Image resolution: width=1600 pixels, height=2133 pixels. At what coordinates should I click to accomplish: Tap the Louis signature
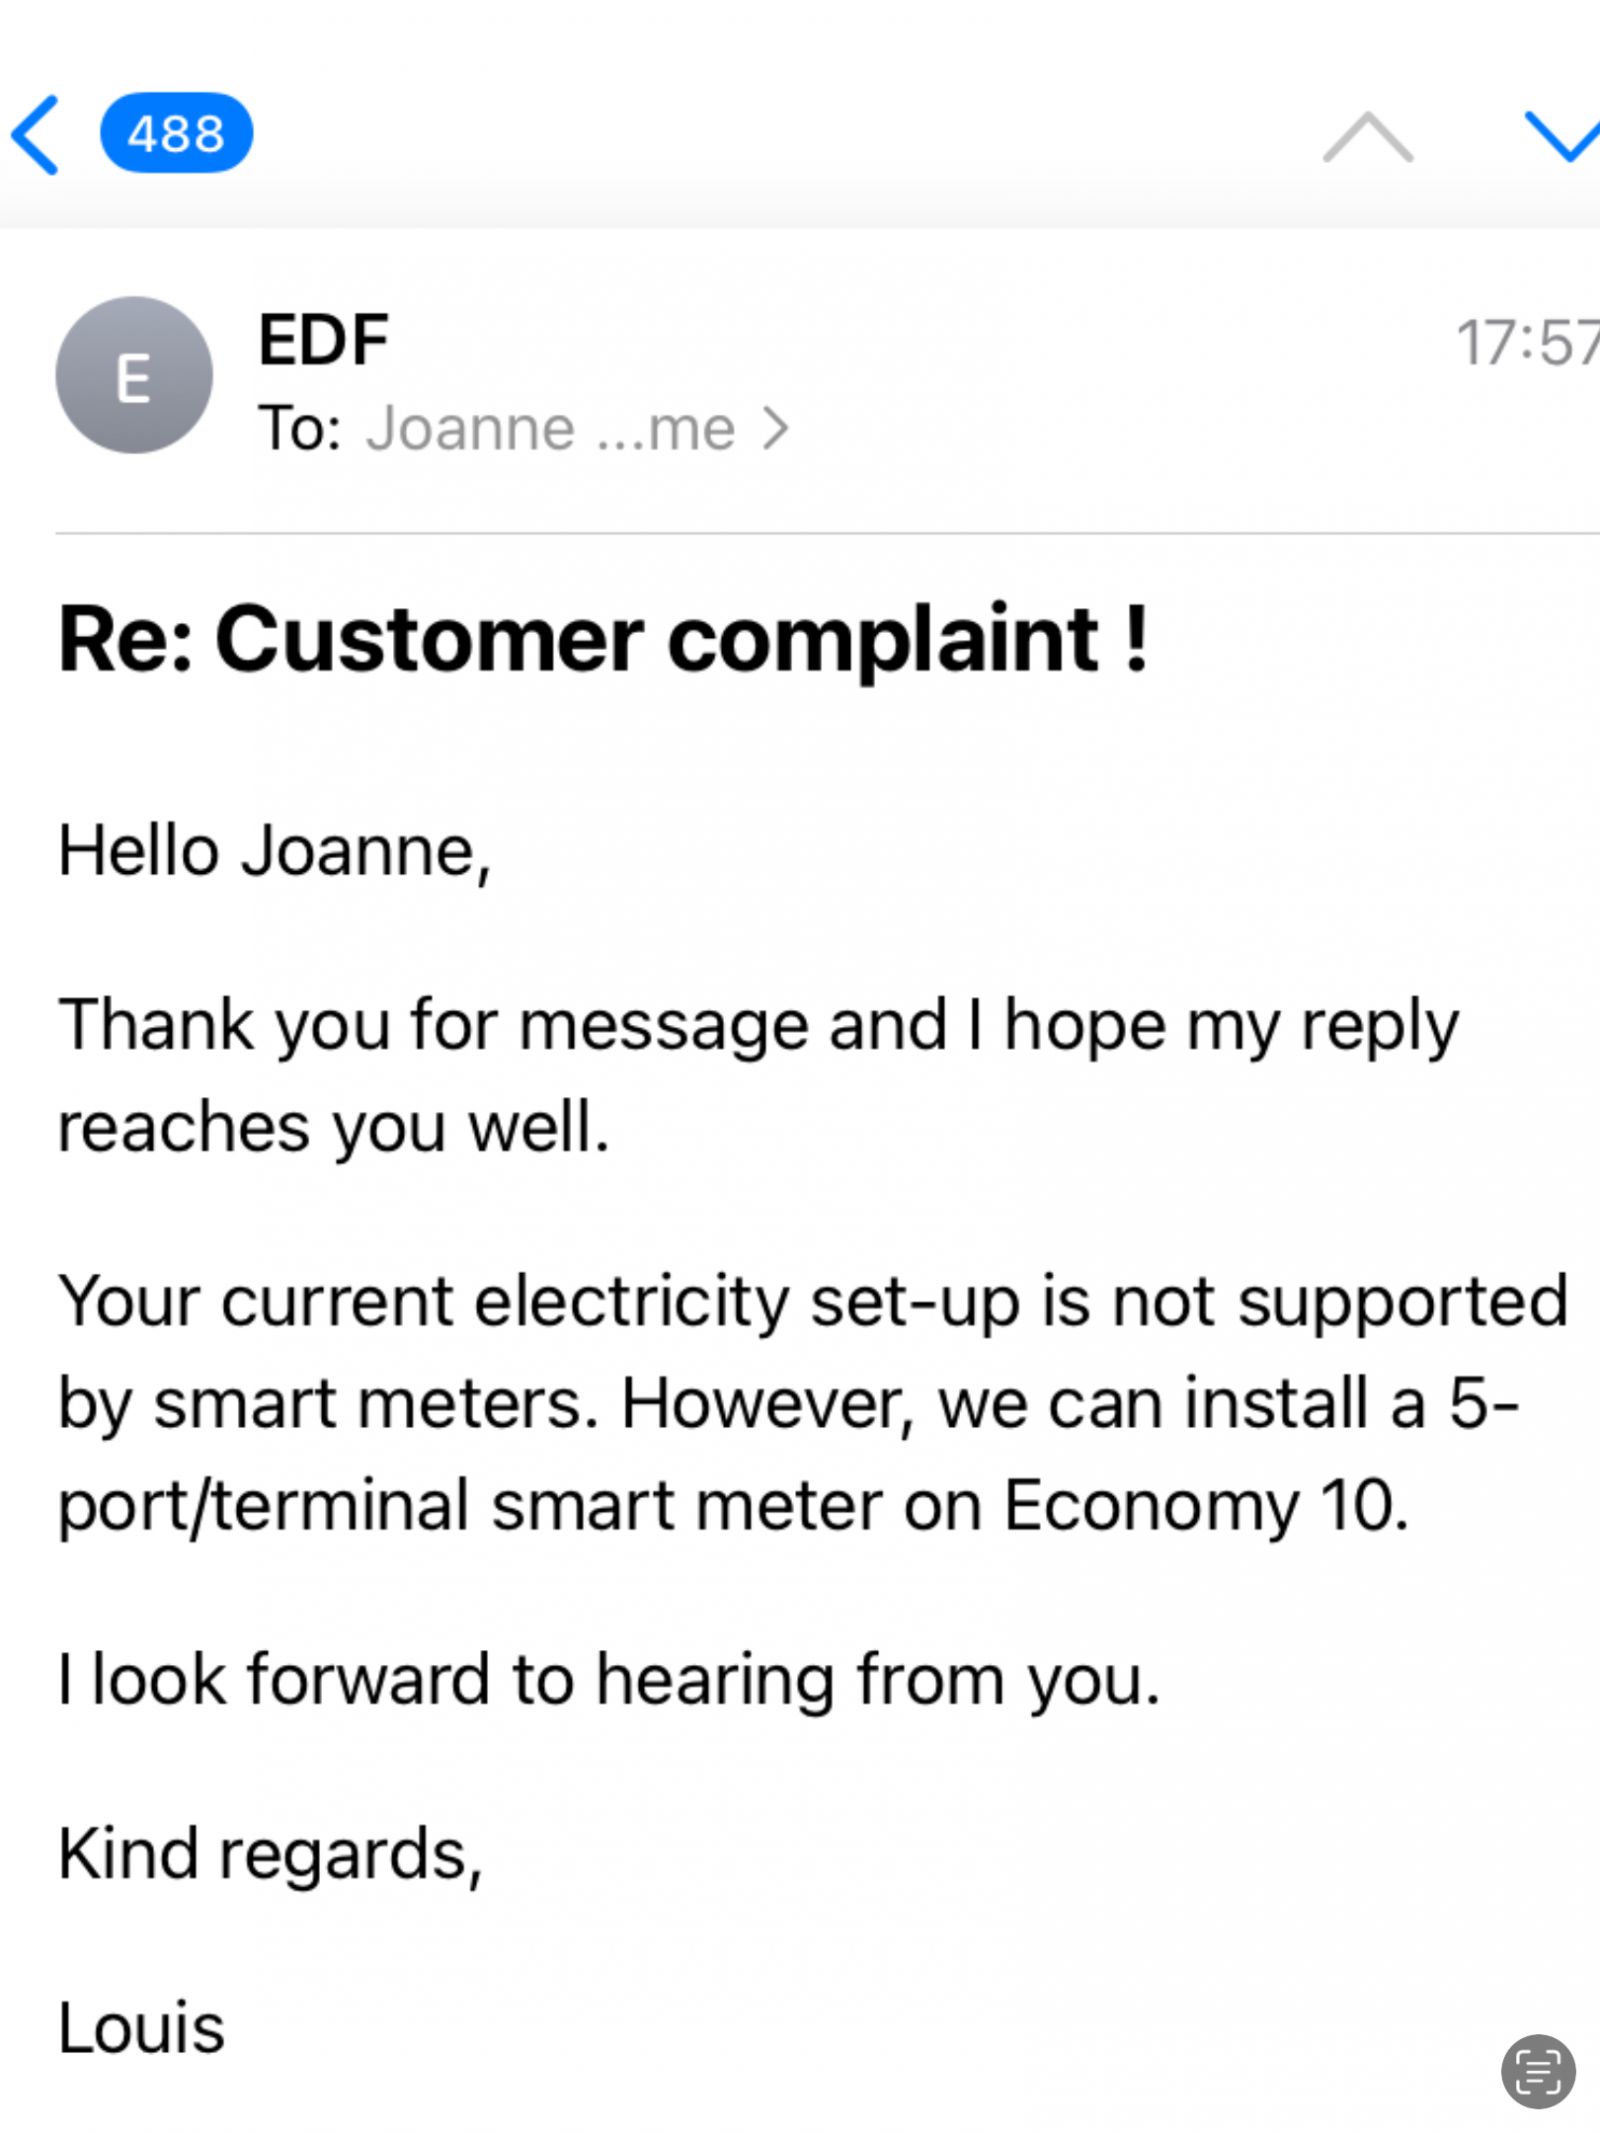coord(141,2027)
